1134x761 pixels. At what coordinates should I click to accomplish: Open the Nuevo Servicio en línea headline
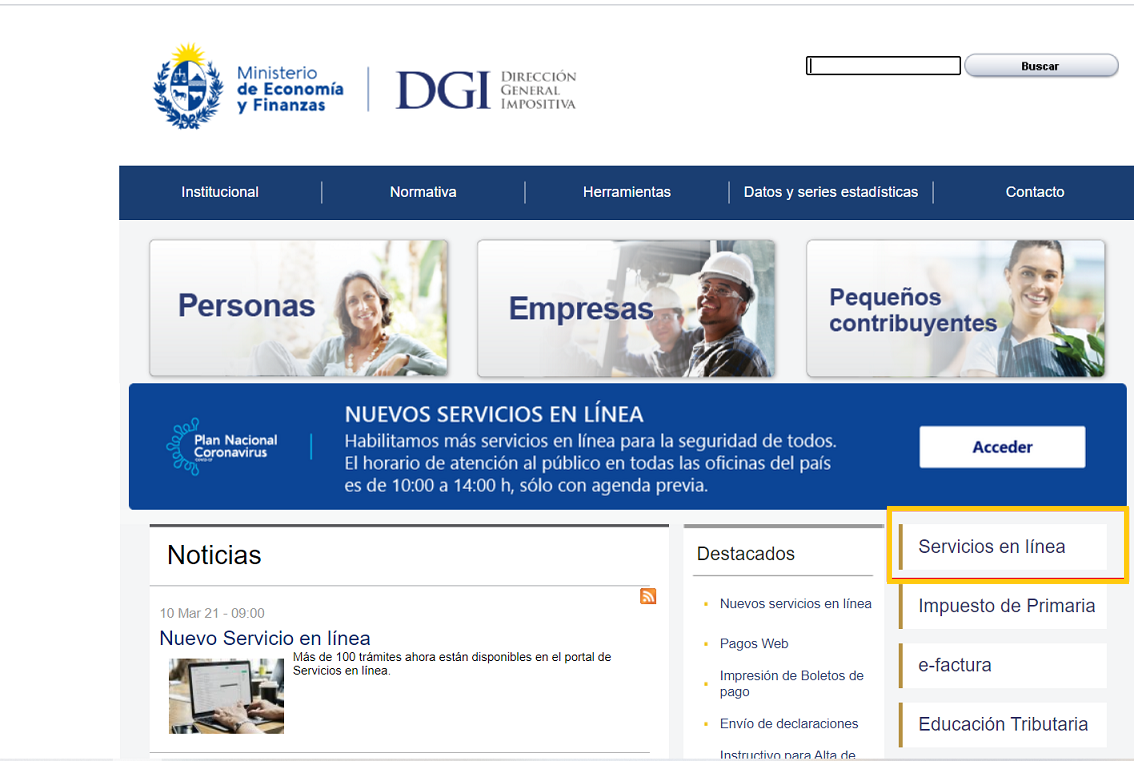(265, 638)
